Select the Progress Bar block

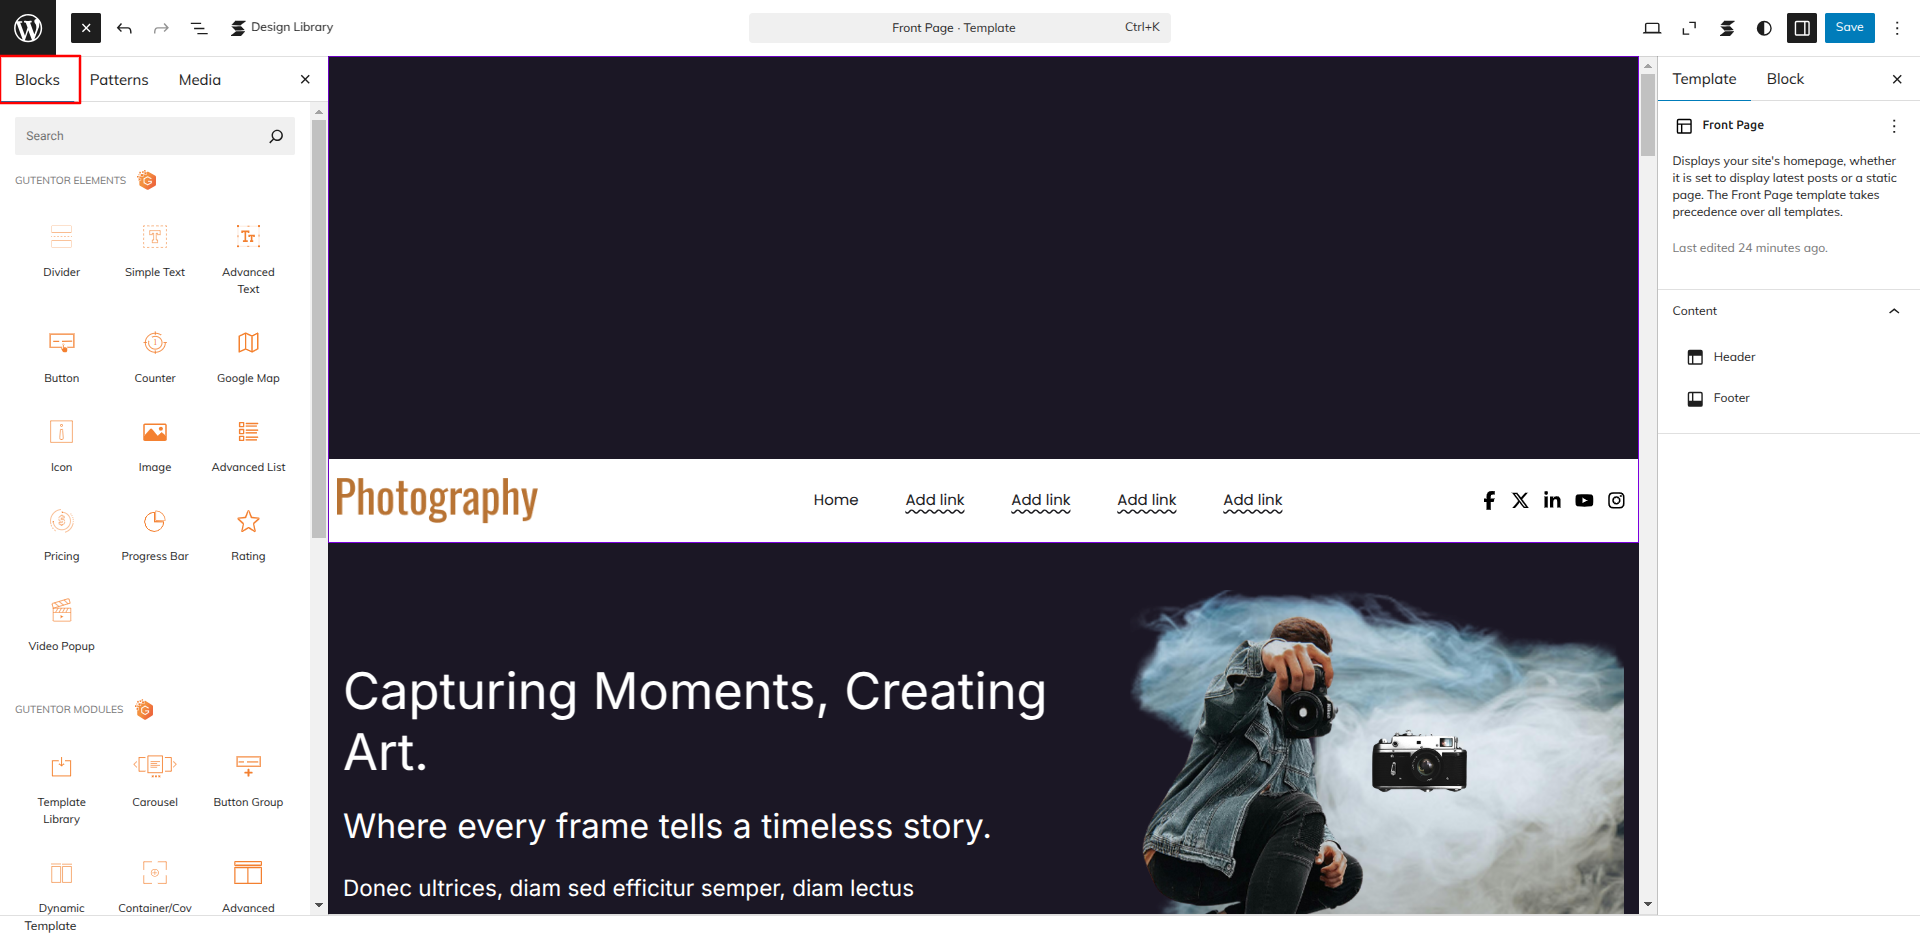pos(155,535)
